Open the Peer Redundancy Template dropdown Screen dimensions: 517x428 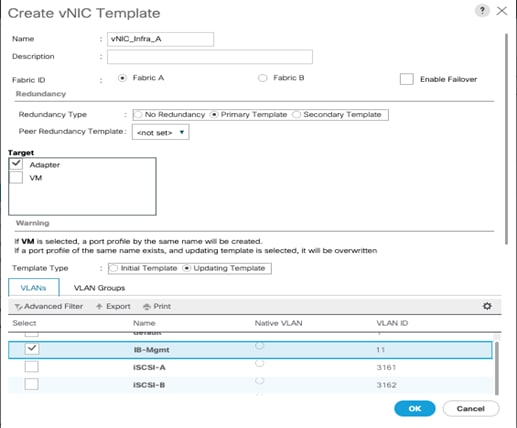(x=161, y=132)
